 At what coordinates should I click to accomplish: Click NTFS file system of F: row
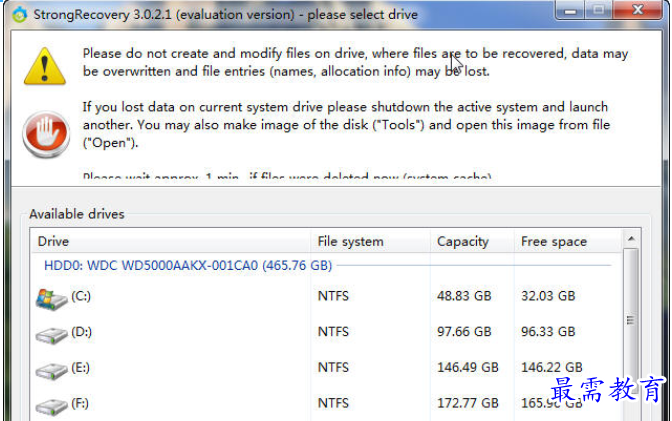pos(333,403)
